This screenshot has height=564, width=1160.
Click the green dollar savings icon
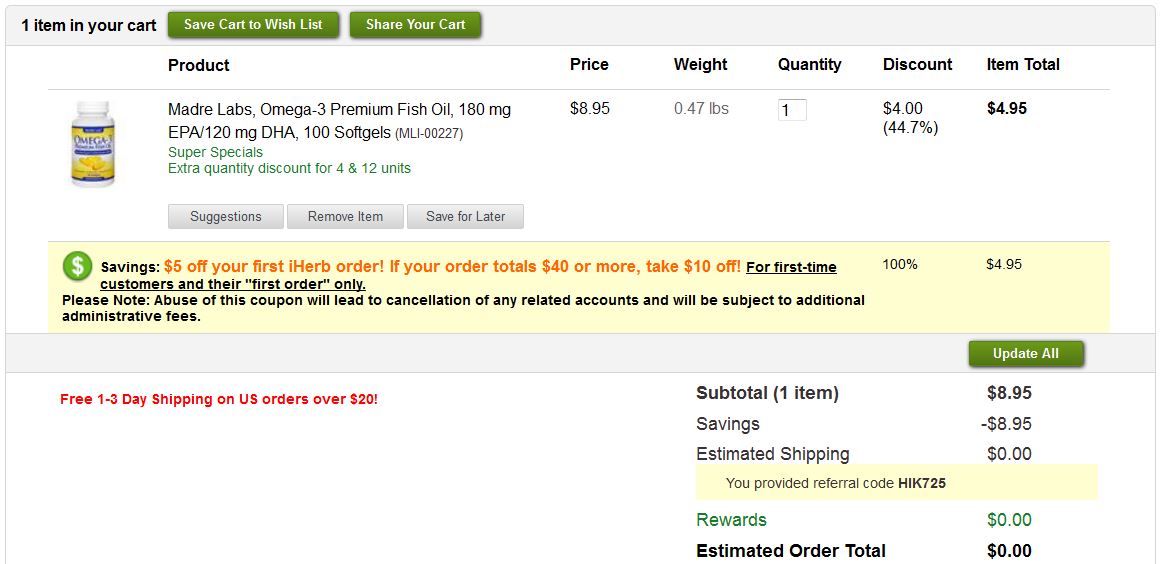tap(77, 265)
